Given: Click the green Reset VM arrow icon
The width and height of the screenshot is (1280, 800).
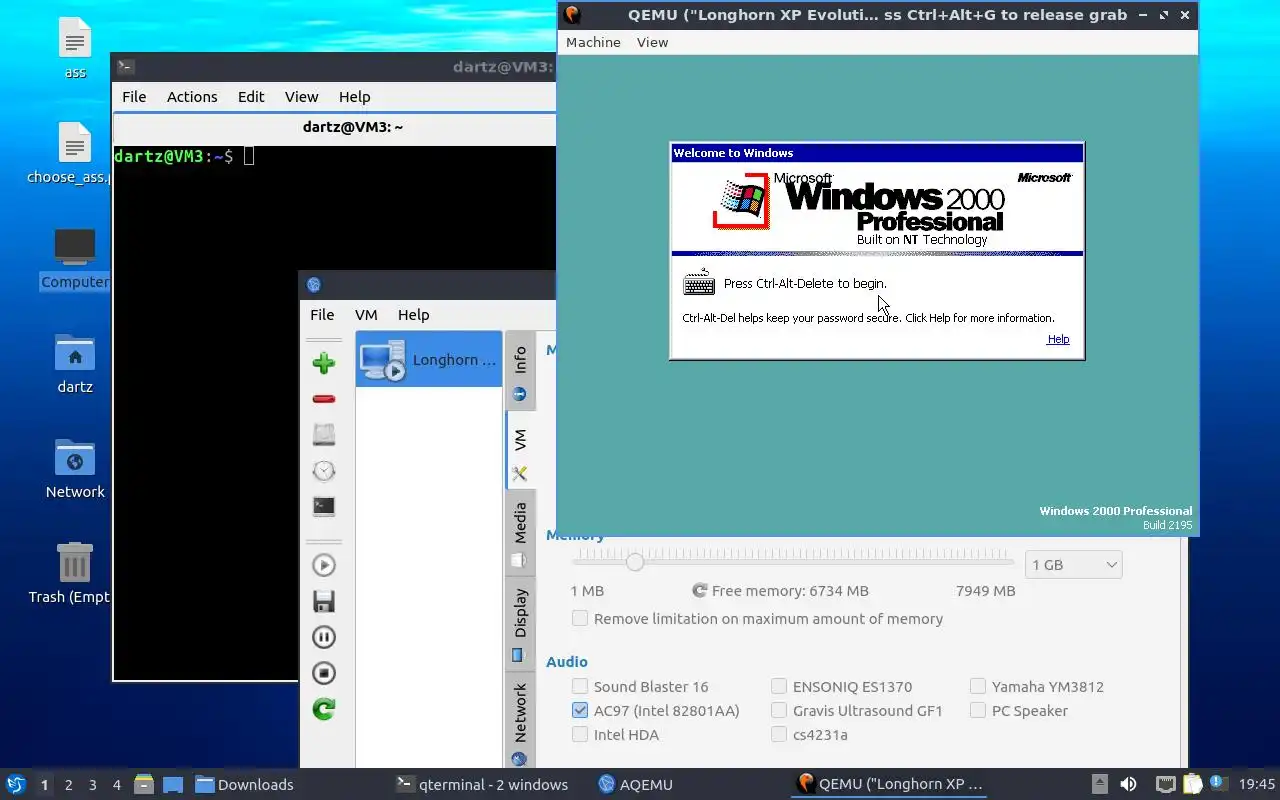Looking at the screenshot, I should [x=323, y=709].
